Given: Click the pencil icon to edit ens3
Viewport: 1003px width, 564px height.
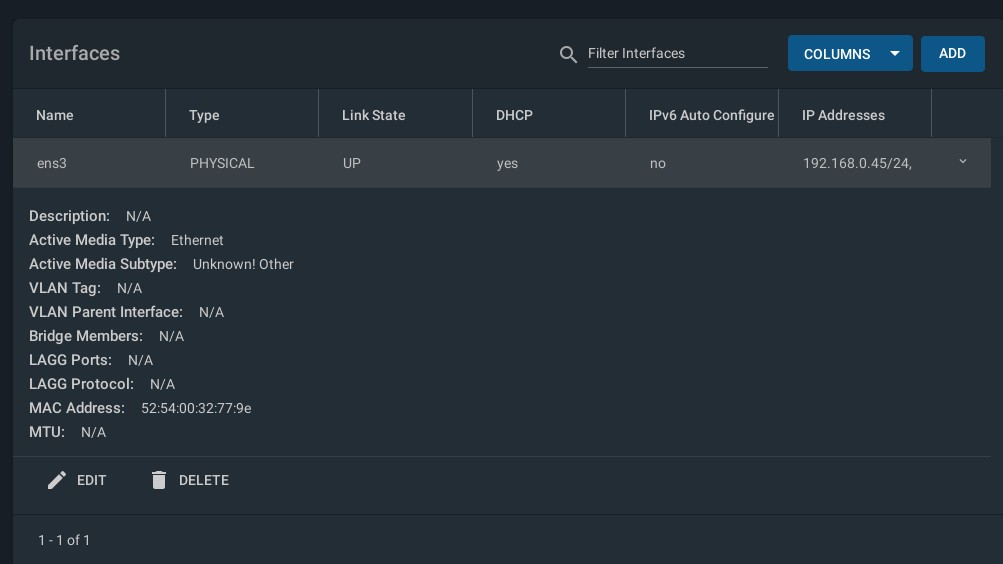Looking at the screenshot, I should coord(57,480).
